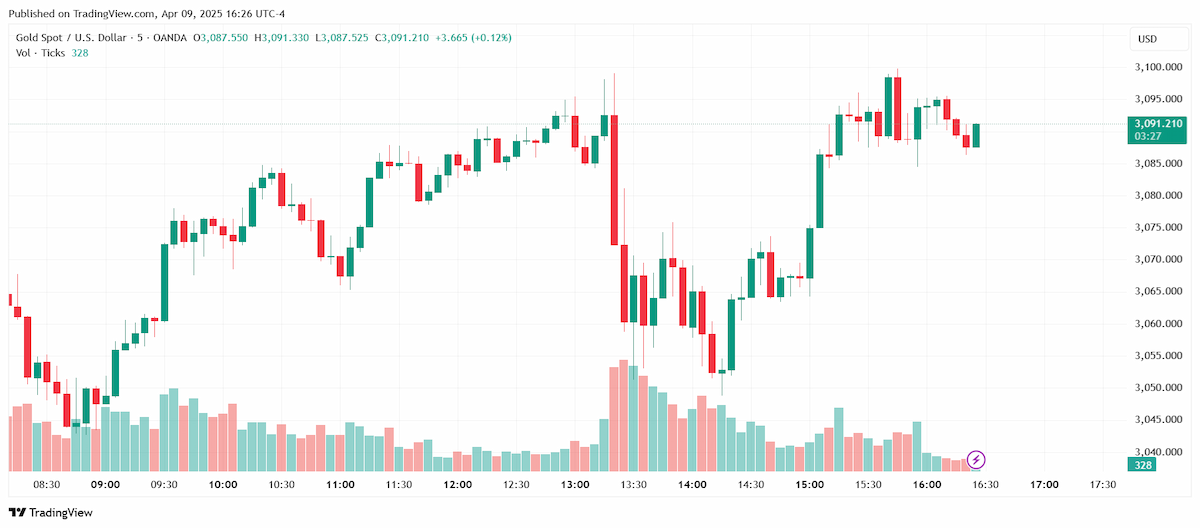
Task: Click the 16:00 time axis label
Action: [x=927, y=484]
